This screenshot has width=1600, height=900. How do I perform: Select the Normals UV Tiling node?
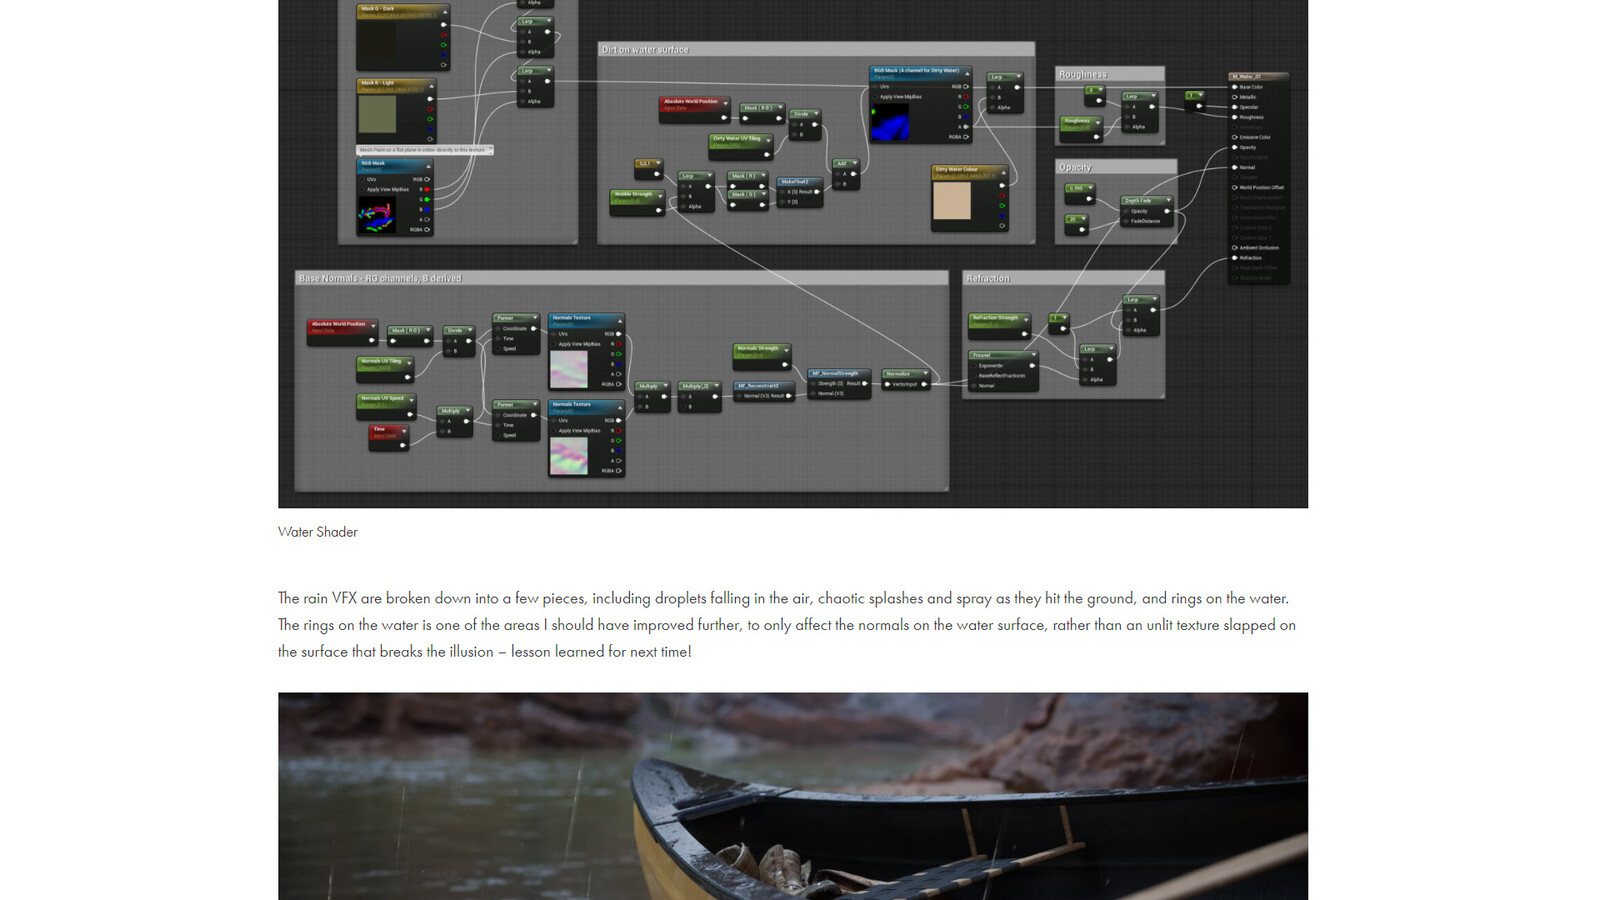pyautogui.click(x=385, y=370)
